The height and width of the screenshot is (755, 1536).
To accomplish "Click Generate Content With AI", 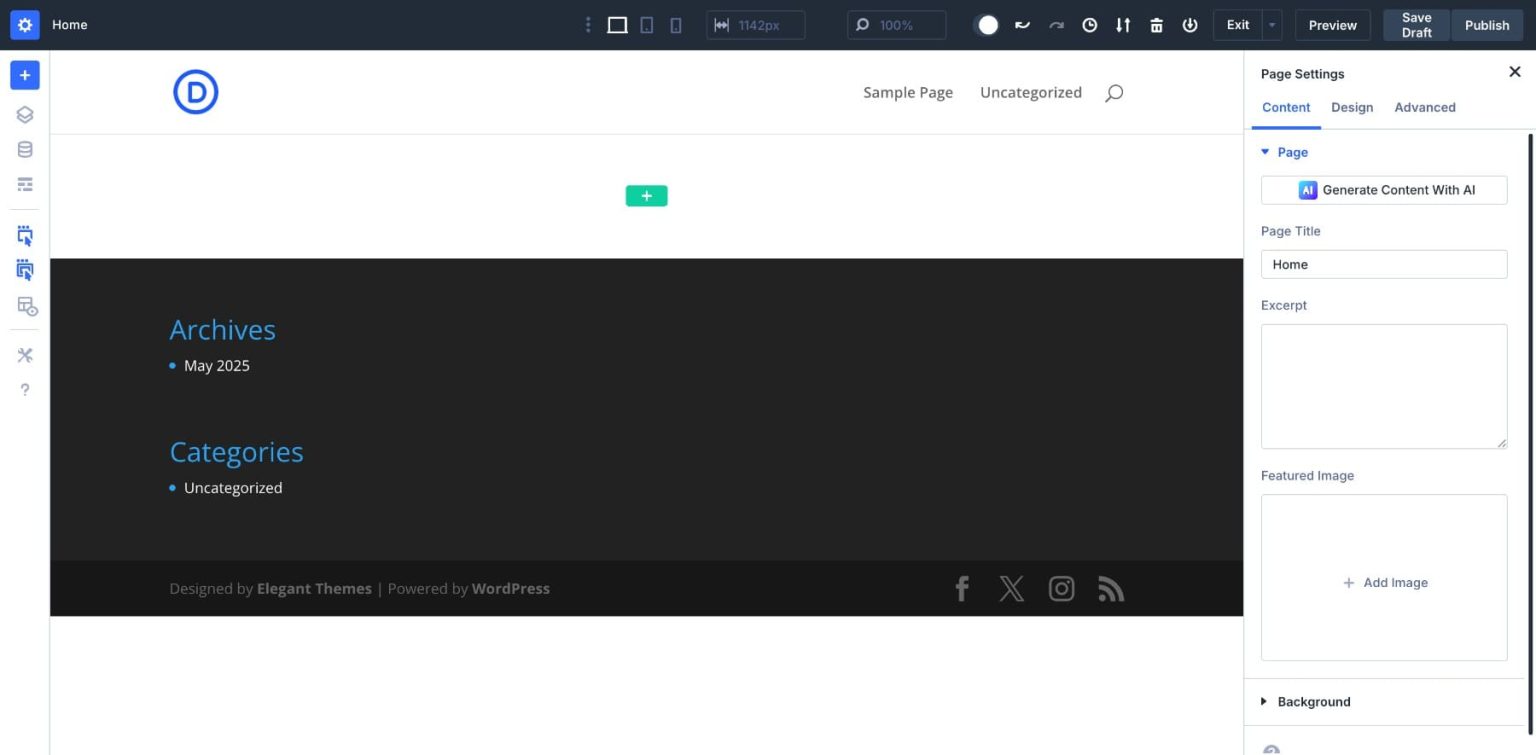I will click(x=1384, y=190).
